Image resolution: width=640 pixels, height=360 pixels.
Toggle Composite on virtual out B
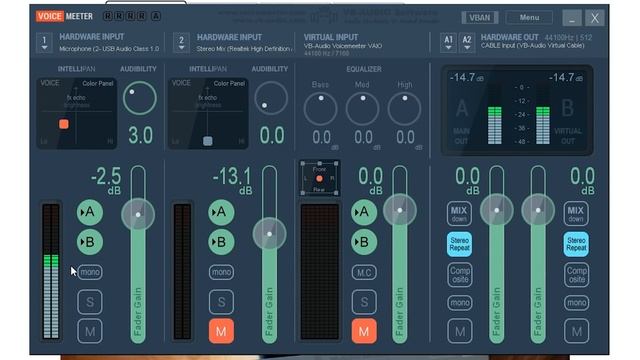576,275
